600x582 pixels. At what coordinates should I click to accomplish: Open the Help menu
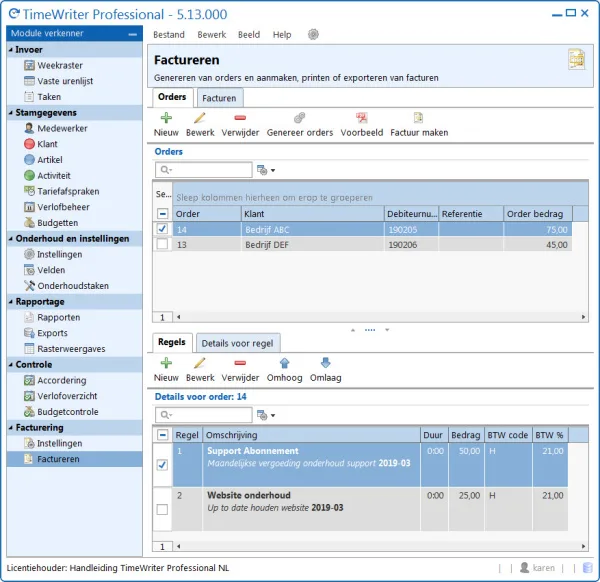point(282,35)
